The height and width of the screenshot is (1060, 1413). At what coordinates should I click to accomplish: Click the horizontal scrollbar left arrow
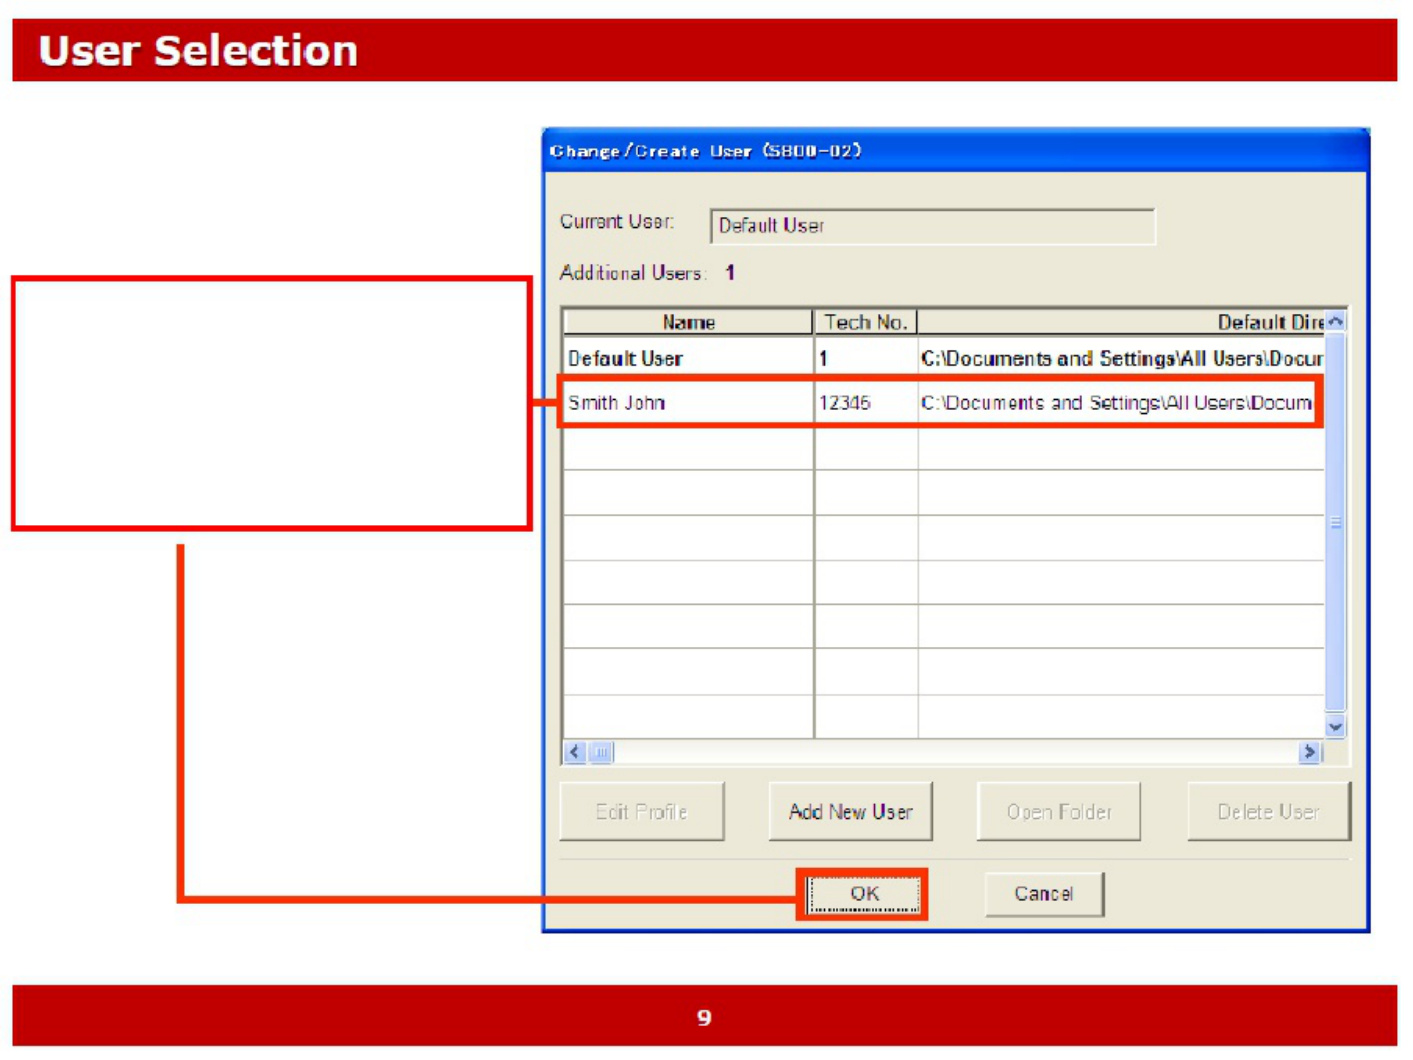pyautogui.click(x=575, y=752)
